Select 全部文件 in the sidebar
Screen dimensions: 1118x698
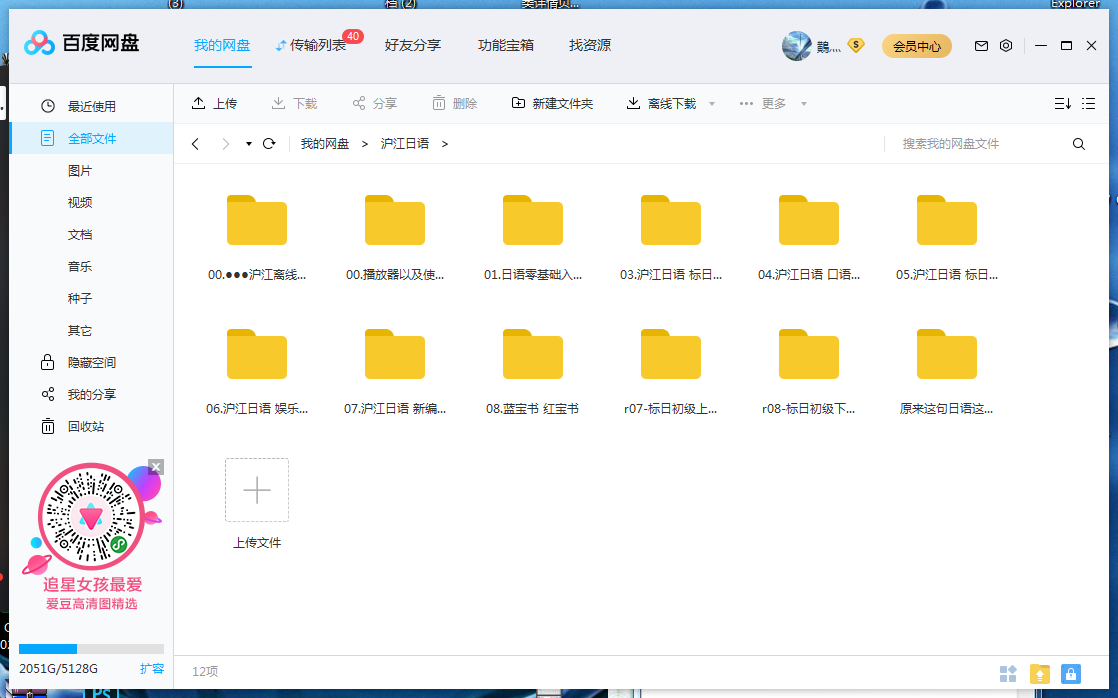tap(91, 138)
